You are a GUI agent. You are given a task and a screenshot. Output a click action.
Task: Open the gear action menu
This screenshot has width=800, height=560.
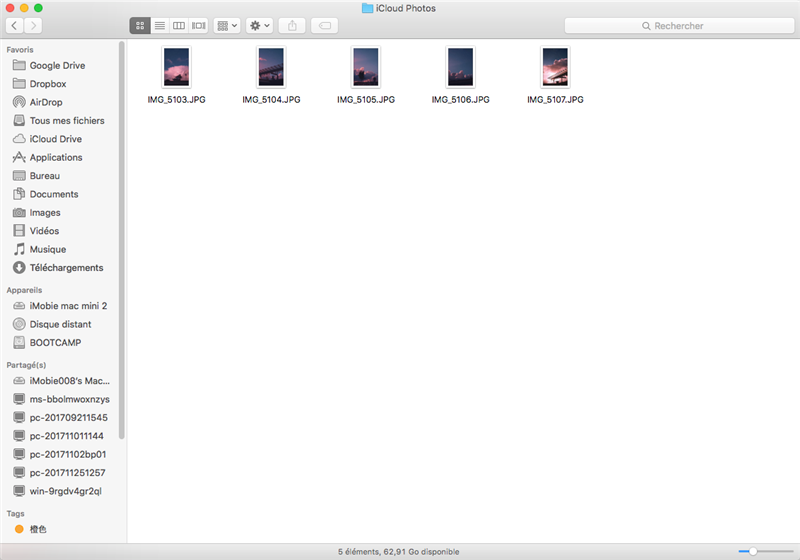tap(259, 26)
